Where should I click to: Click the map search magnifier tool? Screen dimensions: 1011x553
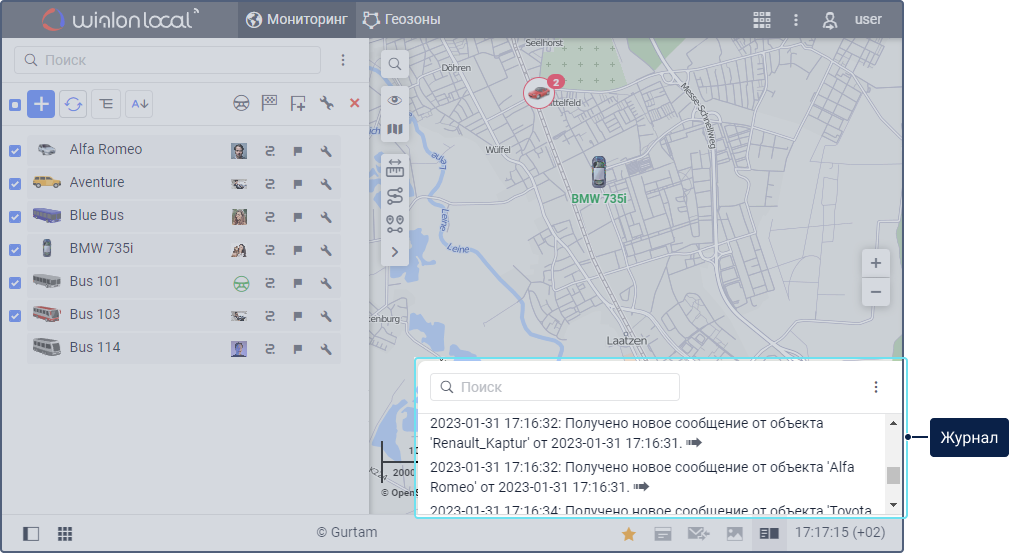point(395,64)
